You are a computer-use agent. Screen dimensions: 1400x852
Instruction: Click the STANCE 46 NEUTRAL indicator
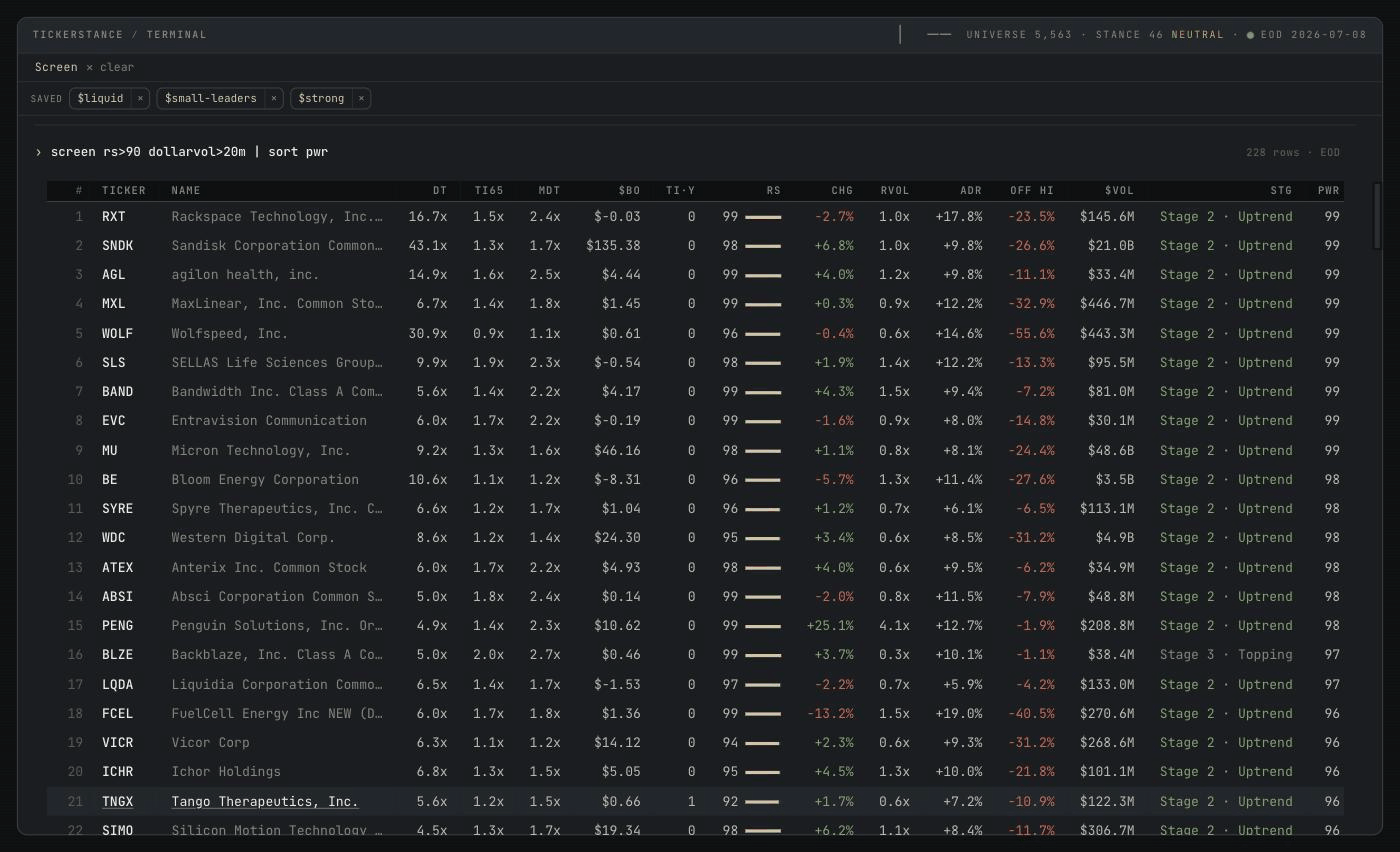tap(1159, 34)
